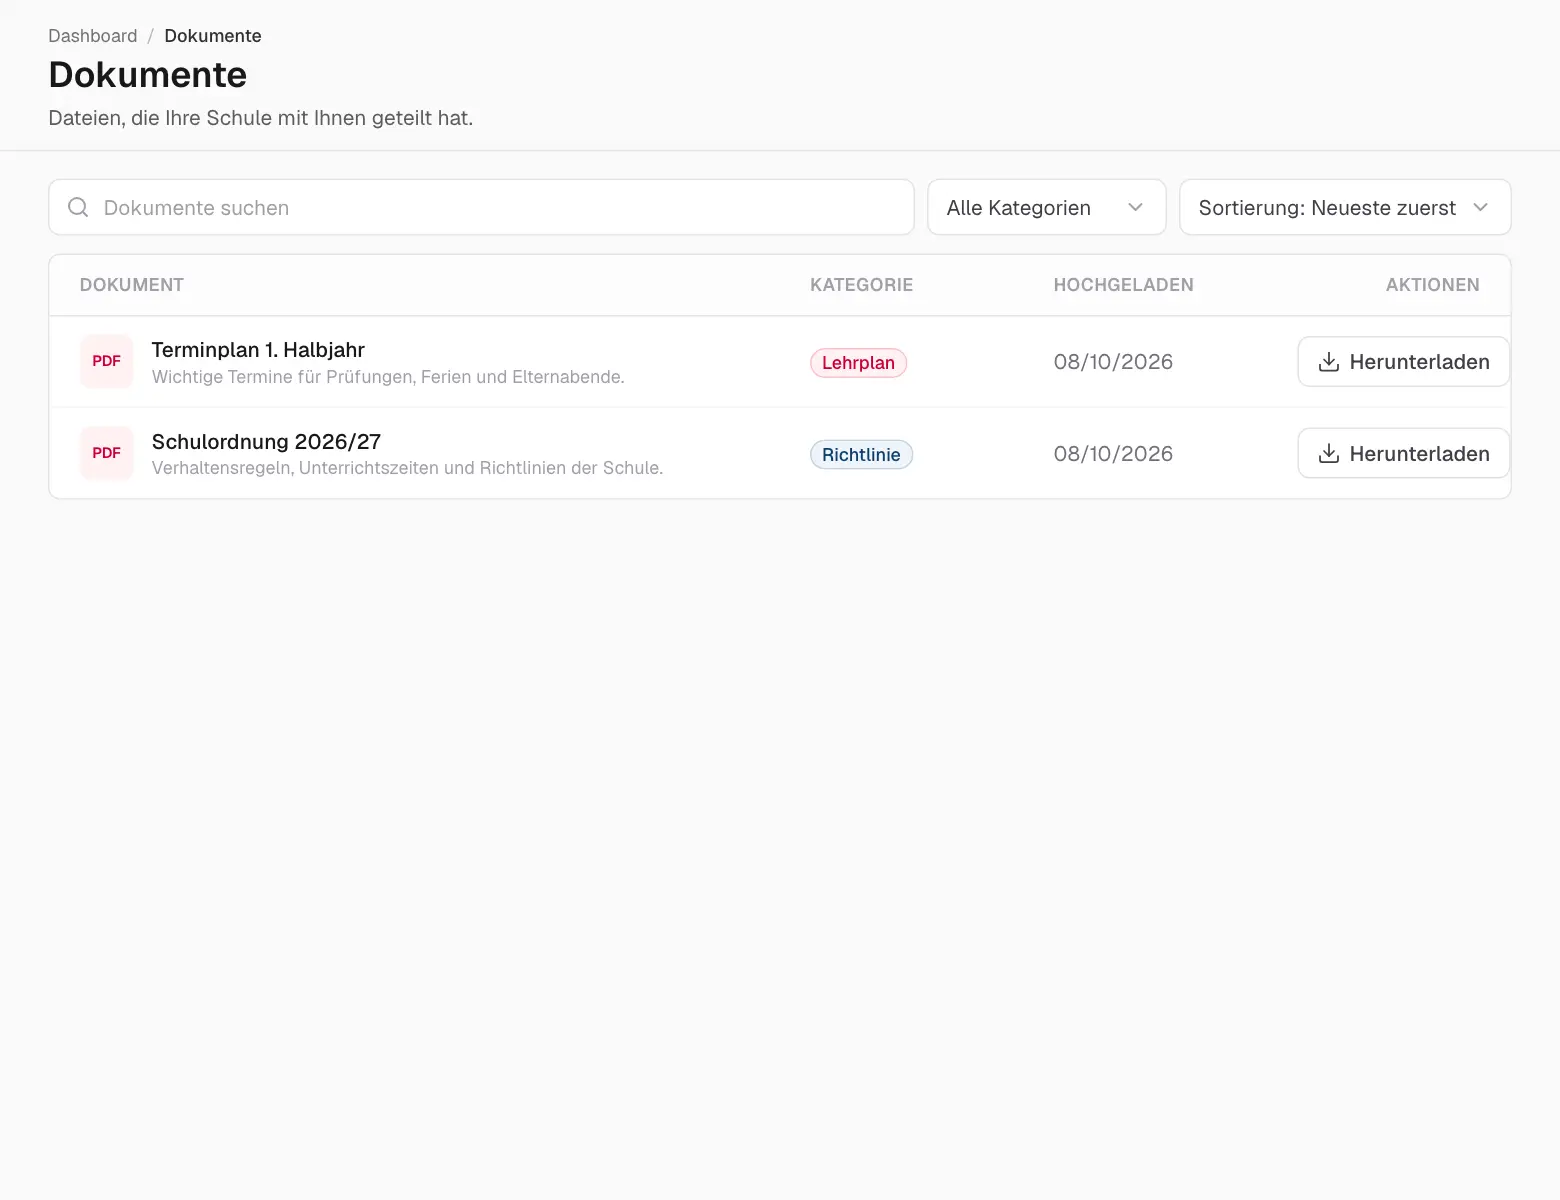Open the Sortierung: Neueste zuerst dropdown
This screenshot has height=1200, width=1560.
pos(1345,207)
